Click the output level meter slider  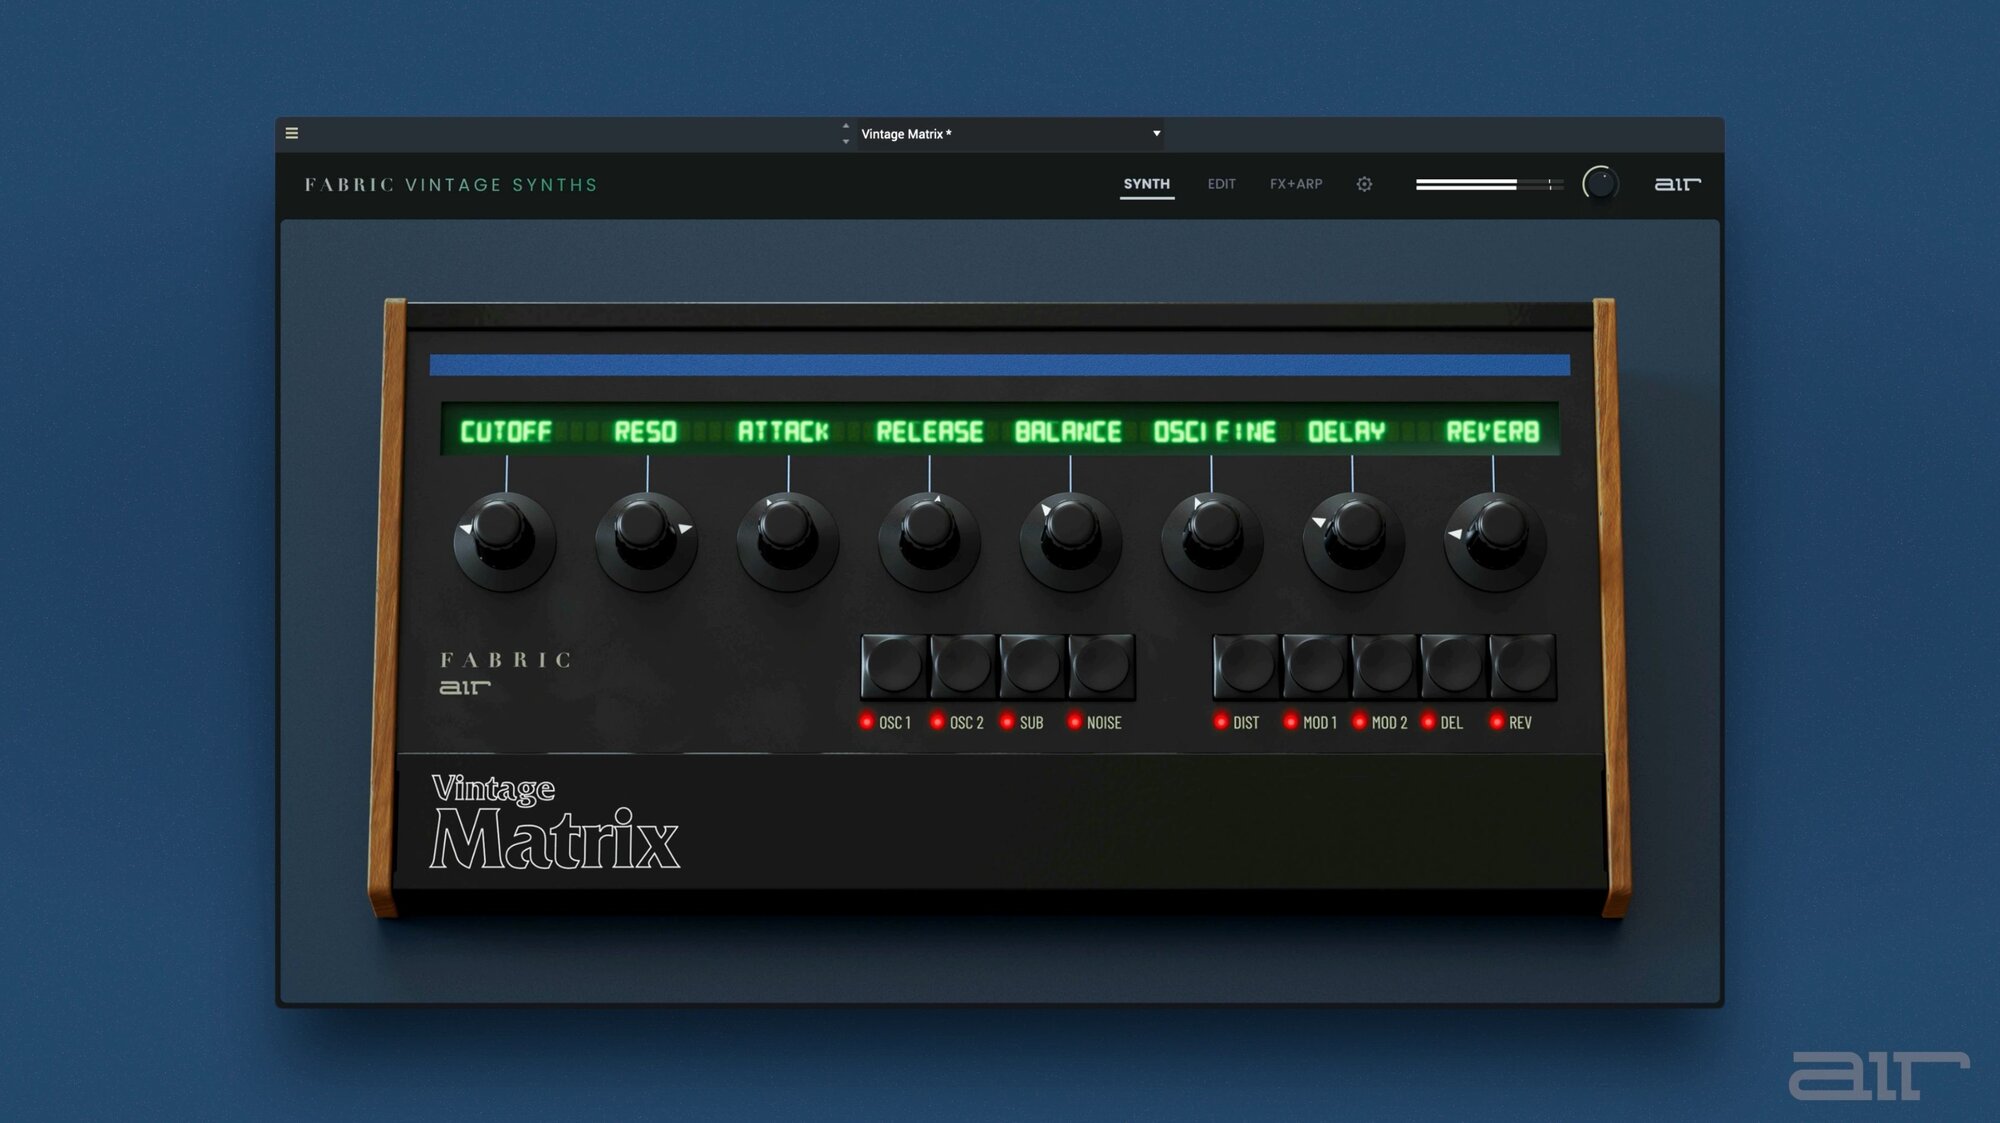1489,184
